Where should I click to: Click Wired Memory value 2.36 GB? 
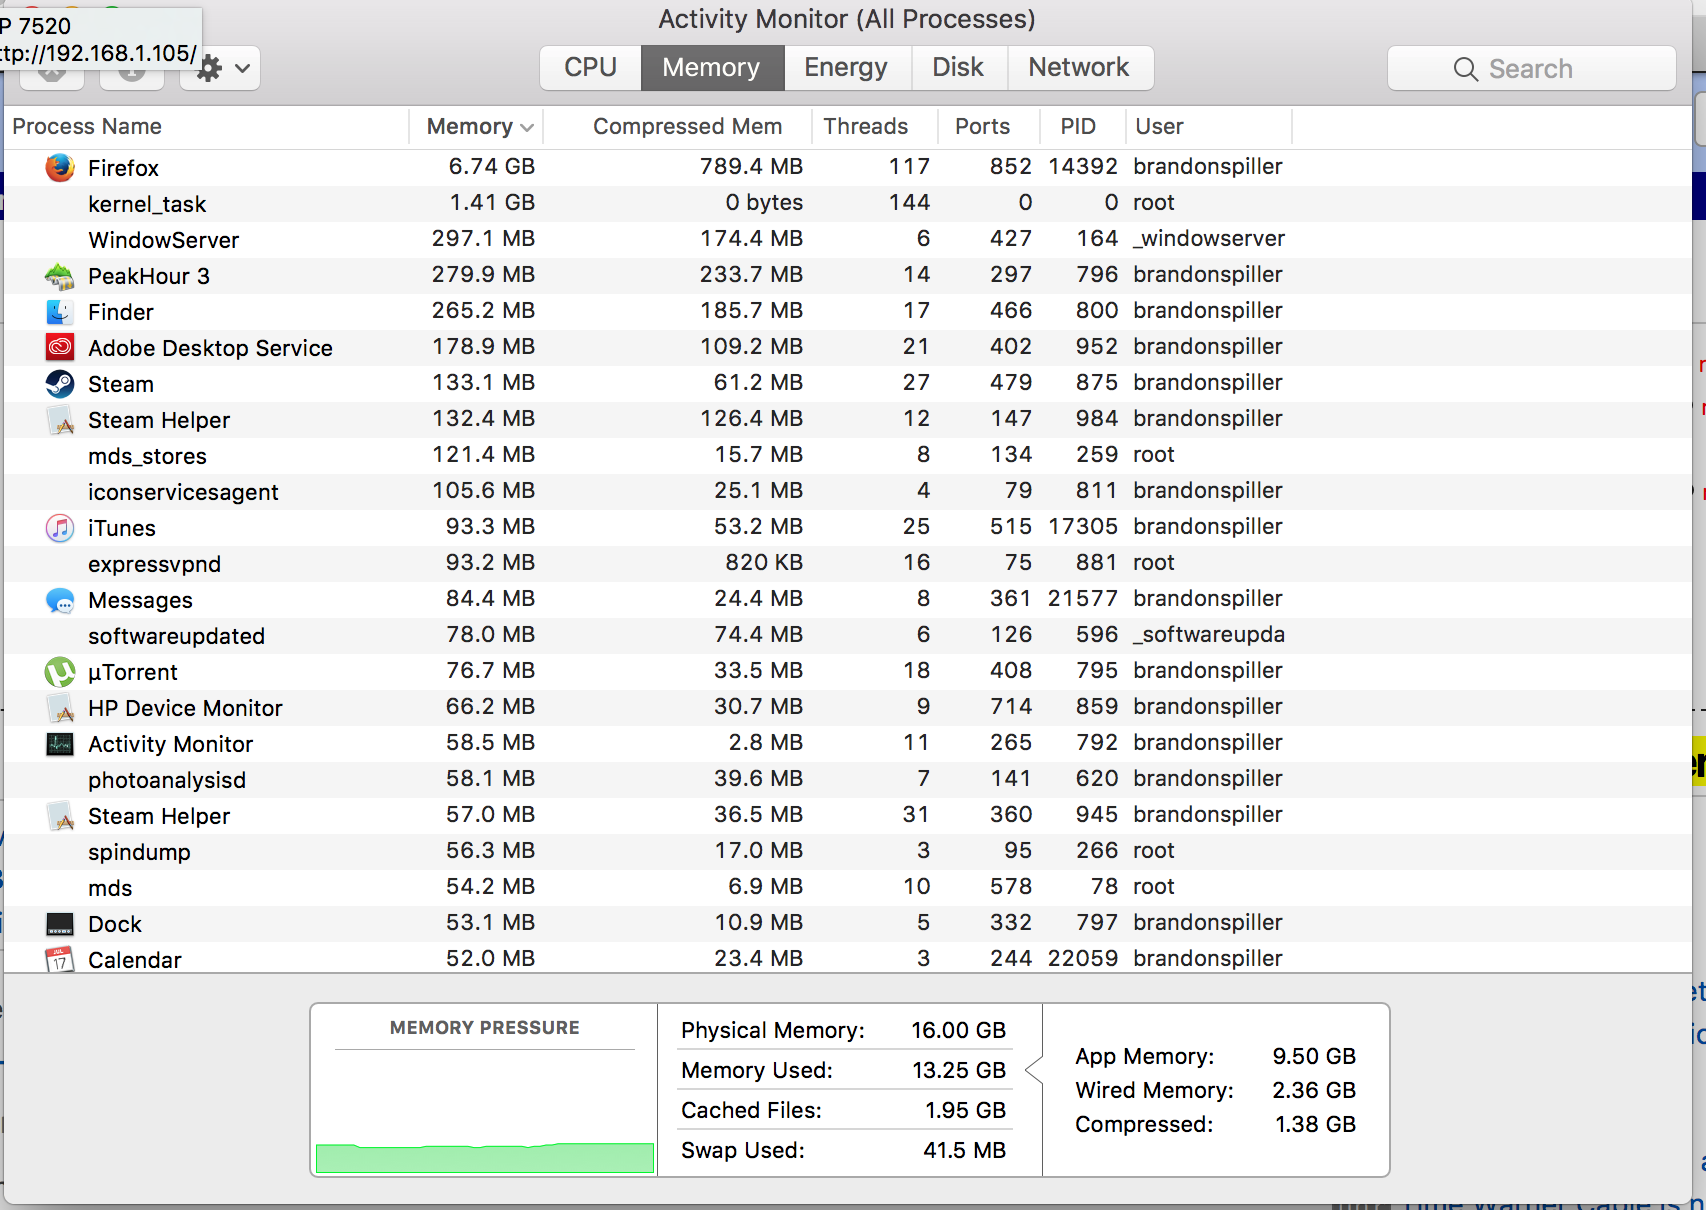coord(1314,1090)
